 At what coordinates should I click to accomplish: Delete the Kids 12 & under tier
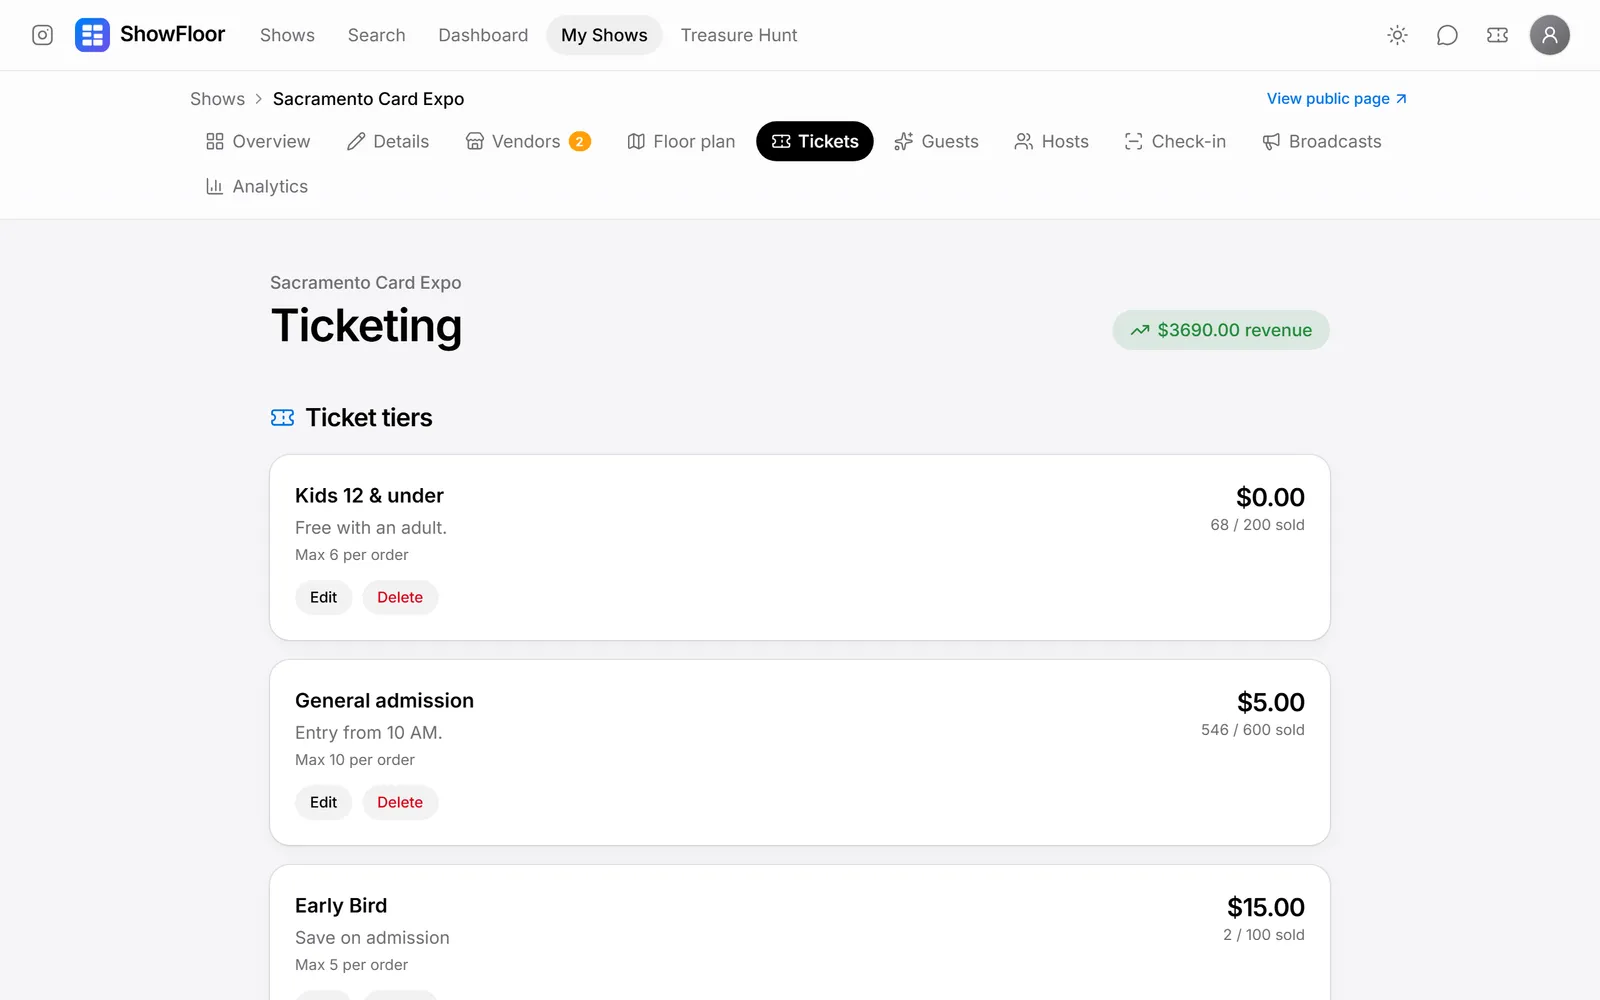400,597
